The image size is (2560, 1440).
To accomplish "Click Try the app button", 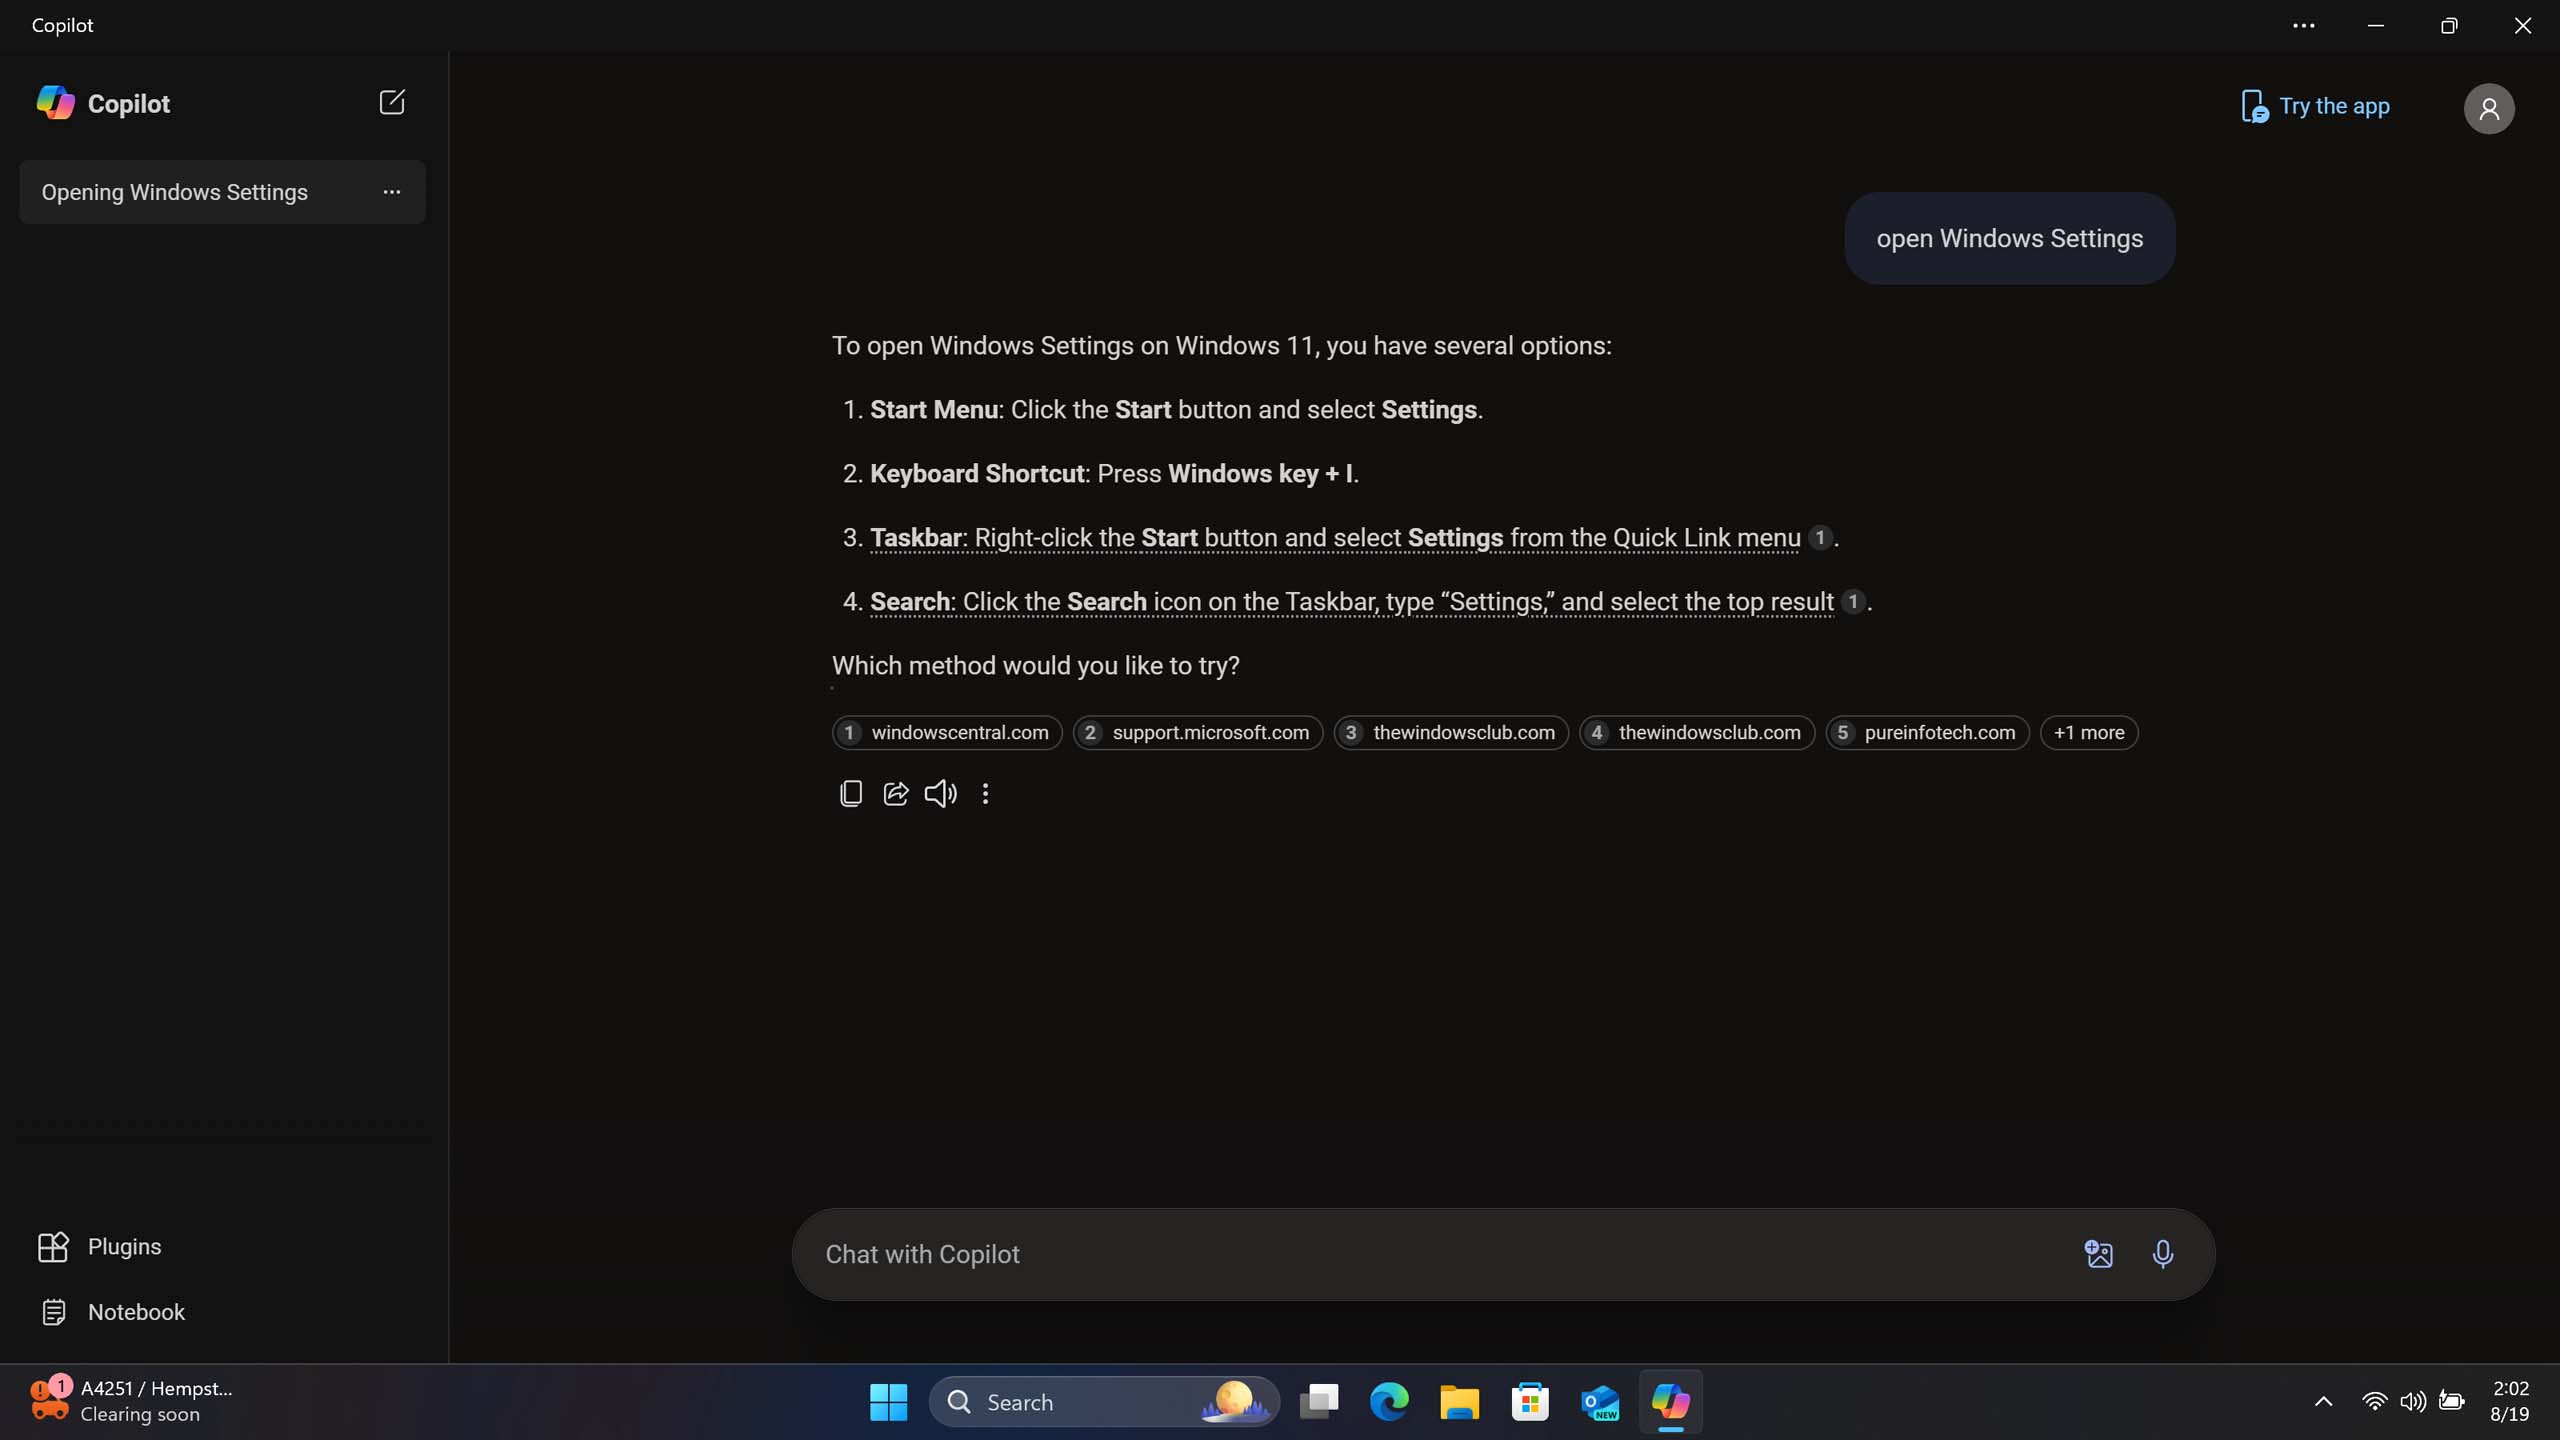I will point(2317,105).
